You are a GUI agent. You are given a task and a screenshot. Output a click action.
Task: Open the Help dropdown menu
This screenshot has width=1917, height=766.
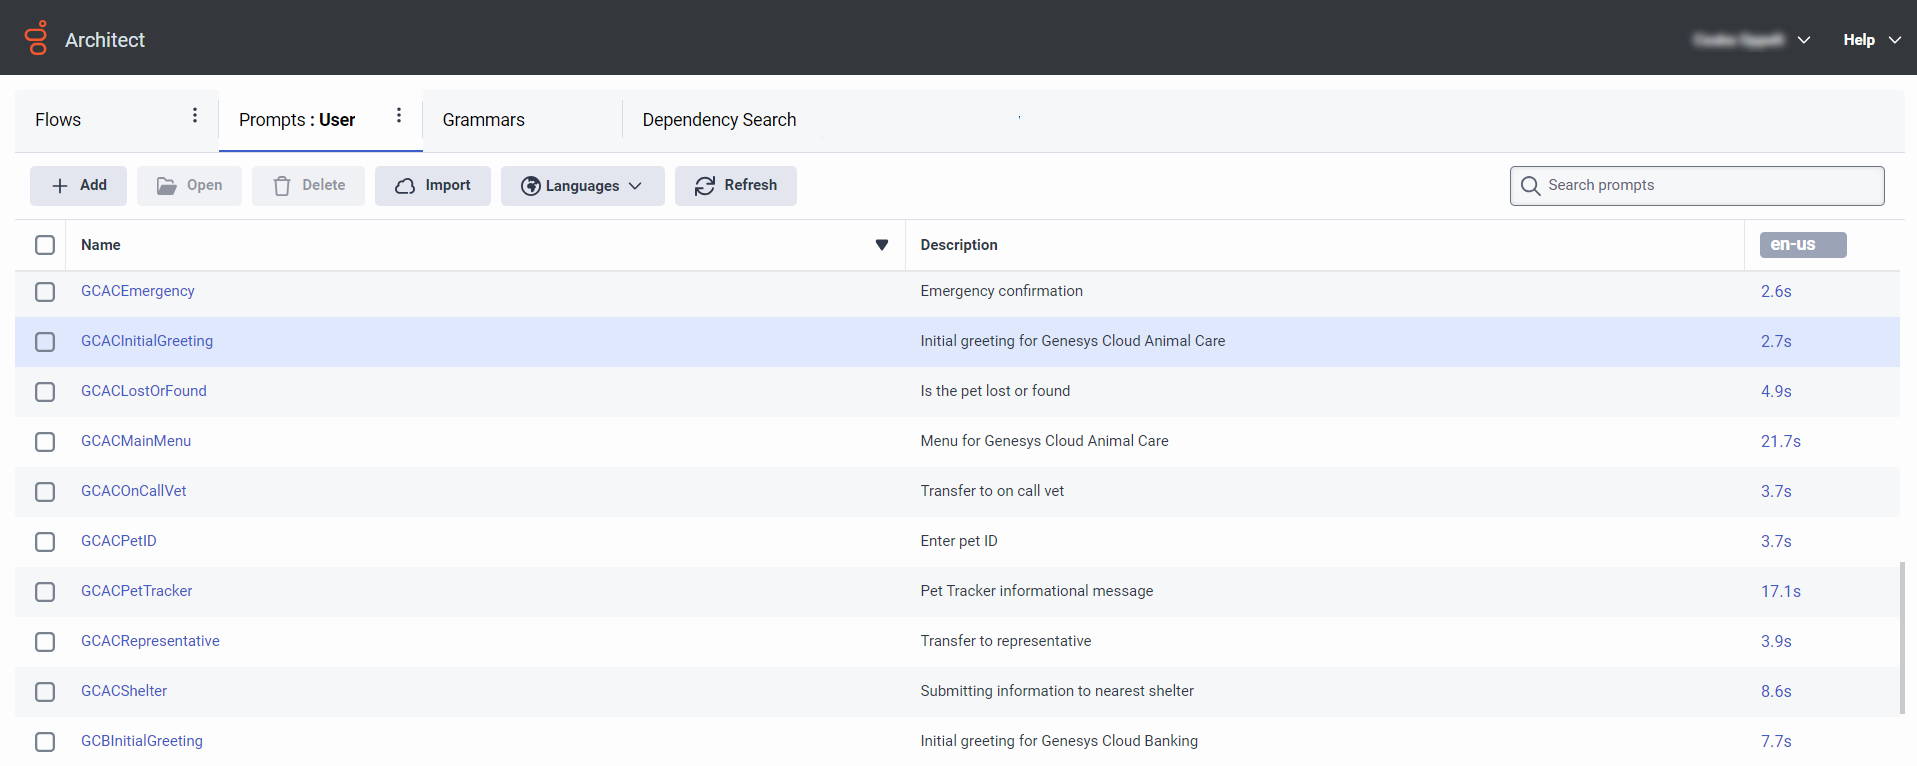tap(1872, 40)
